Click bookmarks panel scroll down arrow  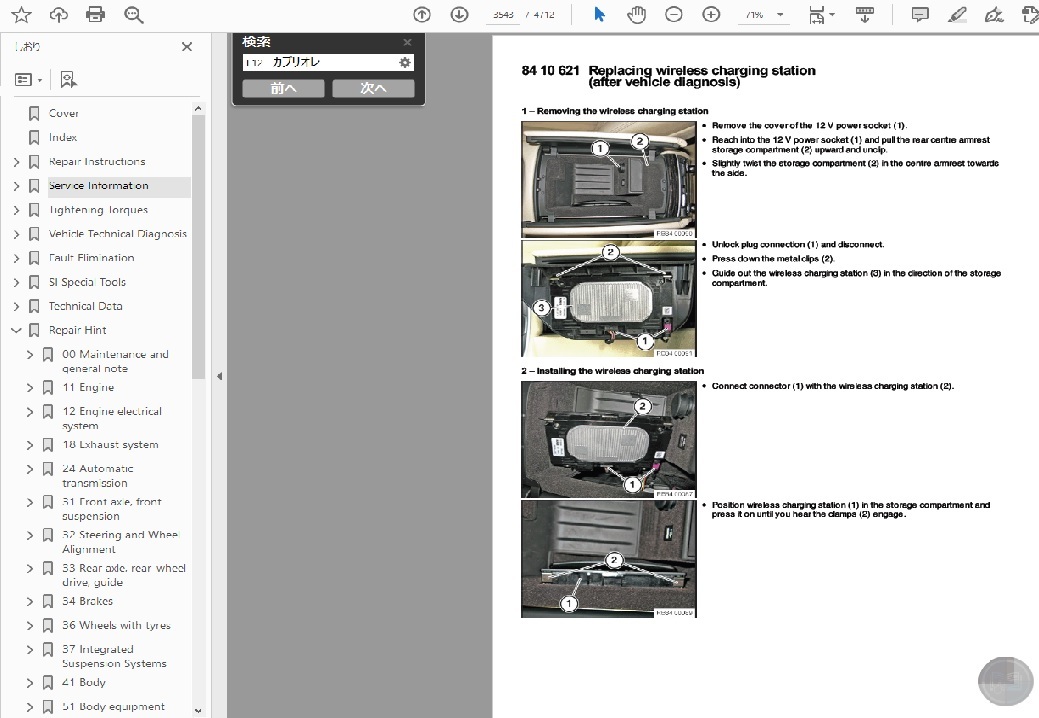pos(197,711)
